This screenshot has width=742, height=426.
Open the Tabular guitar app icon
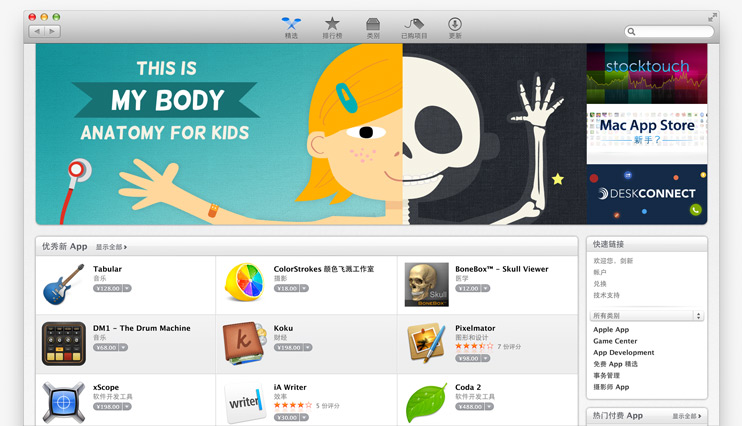click(63, 284)
